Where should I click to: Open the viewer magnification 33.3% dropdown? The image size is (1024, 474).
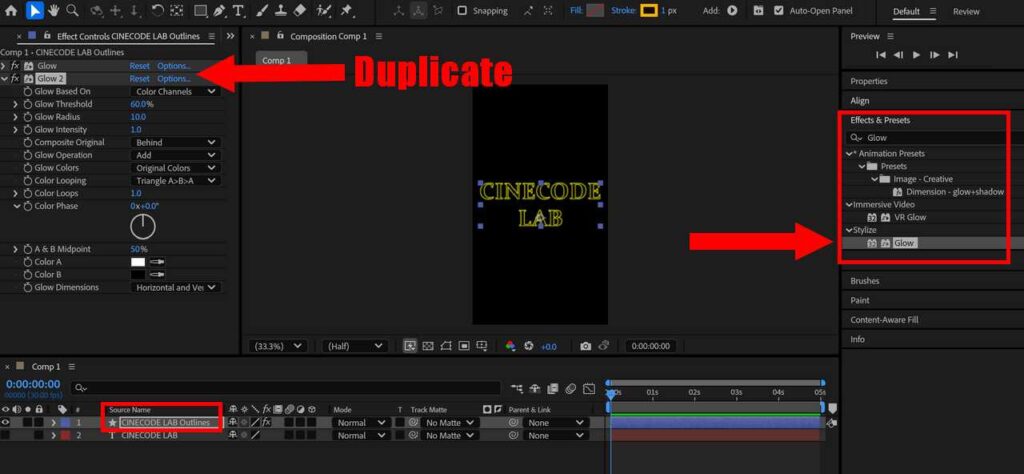(x=278, y=346)
